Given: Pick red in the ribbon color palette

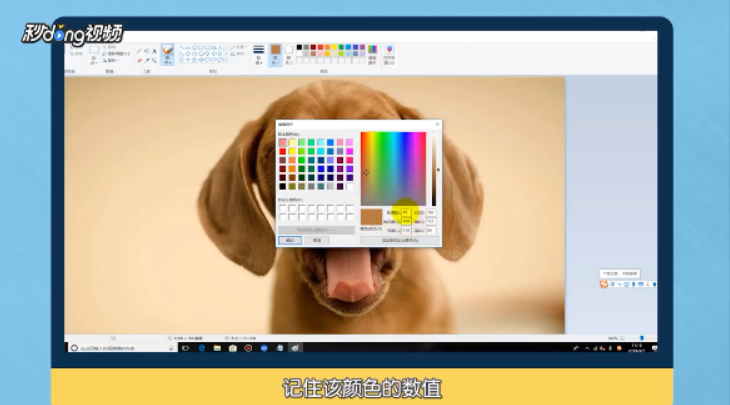Looking at the screenshot, I should coord(320,47).
